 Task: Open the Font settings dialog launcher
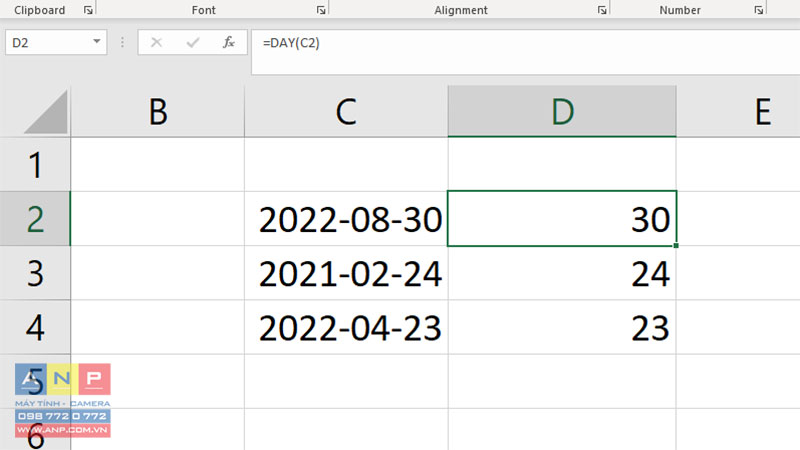click(x=321, y=10)
